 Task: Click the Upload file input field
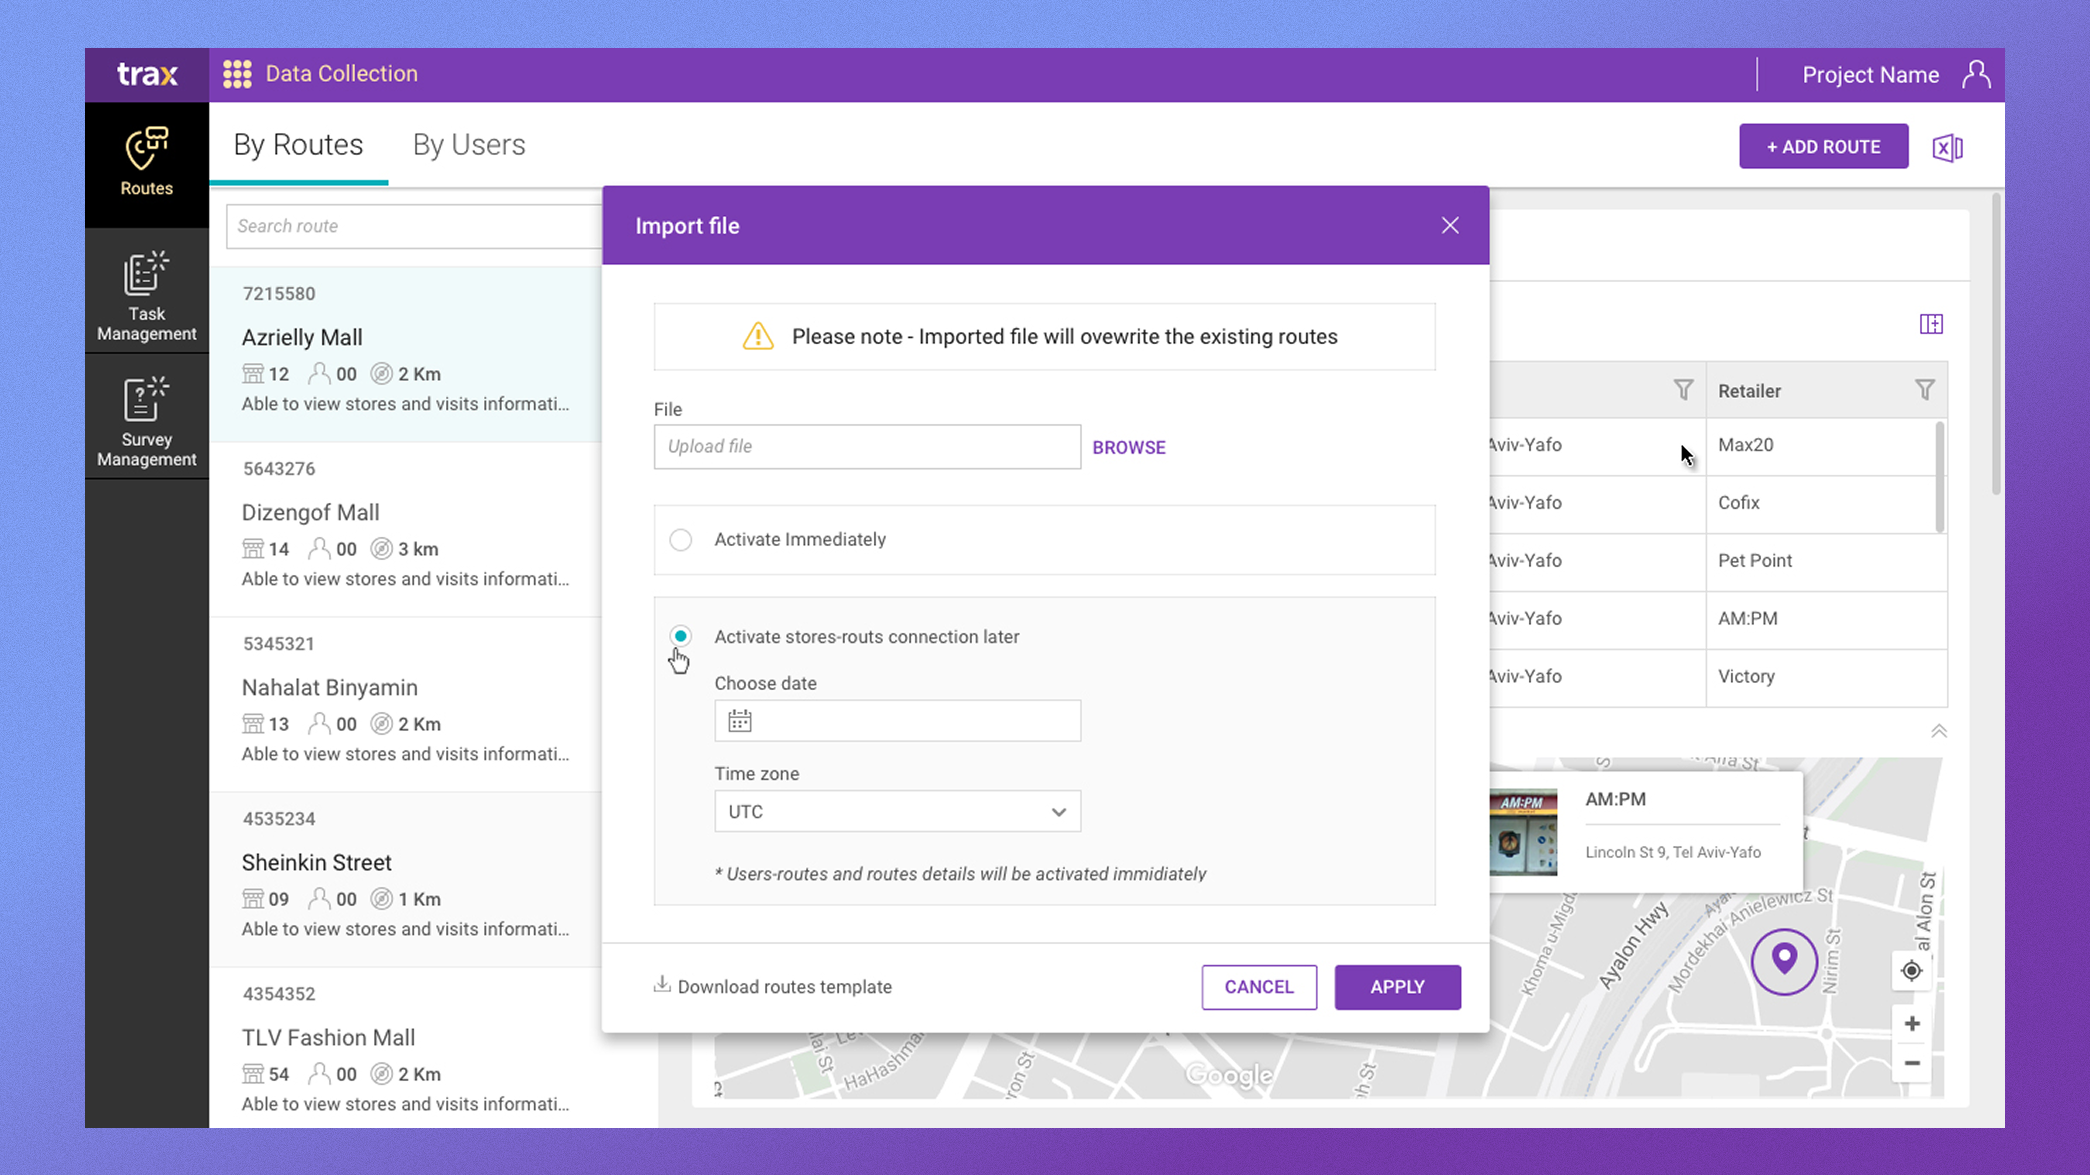[867, 447]
